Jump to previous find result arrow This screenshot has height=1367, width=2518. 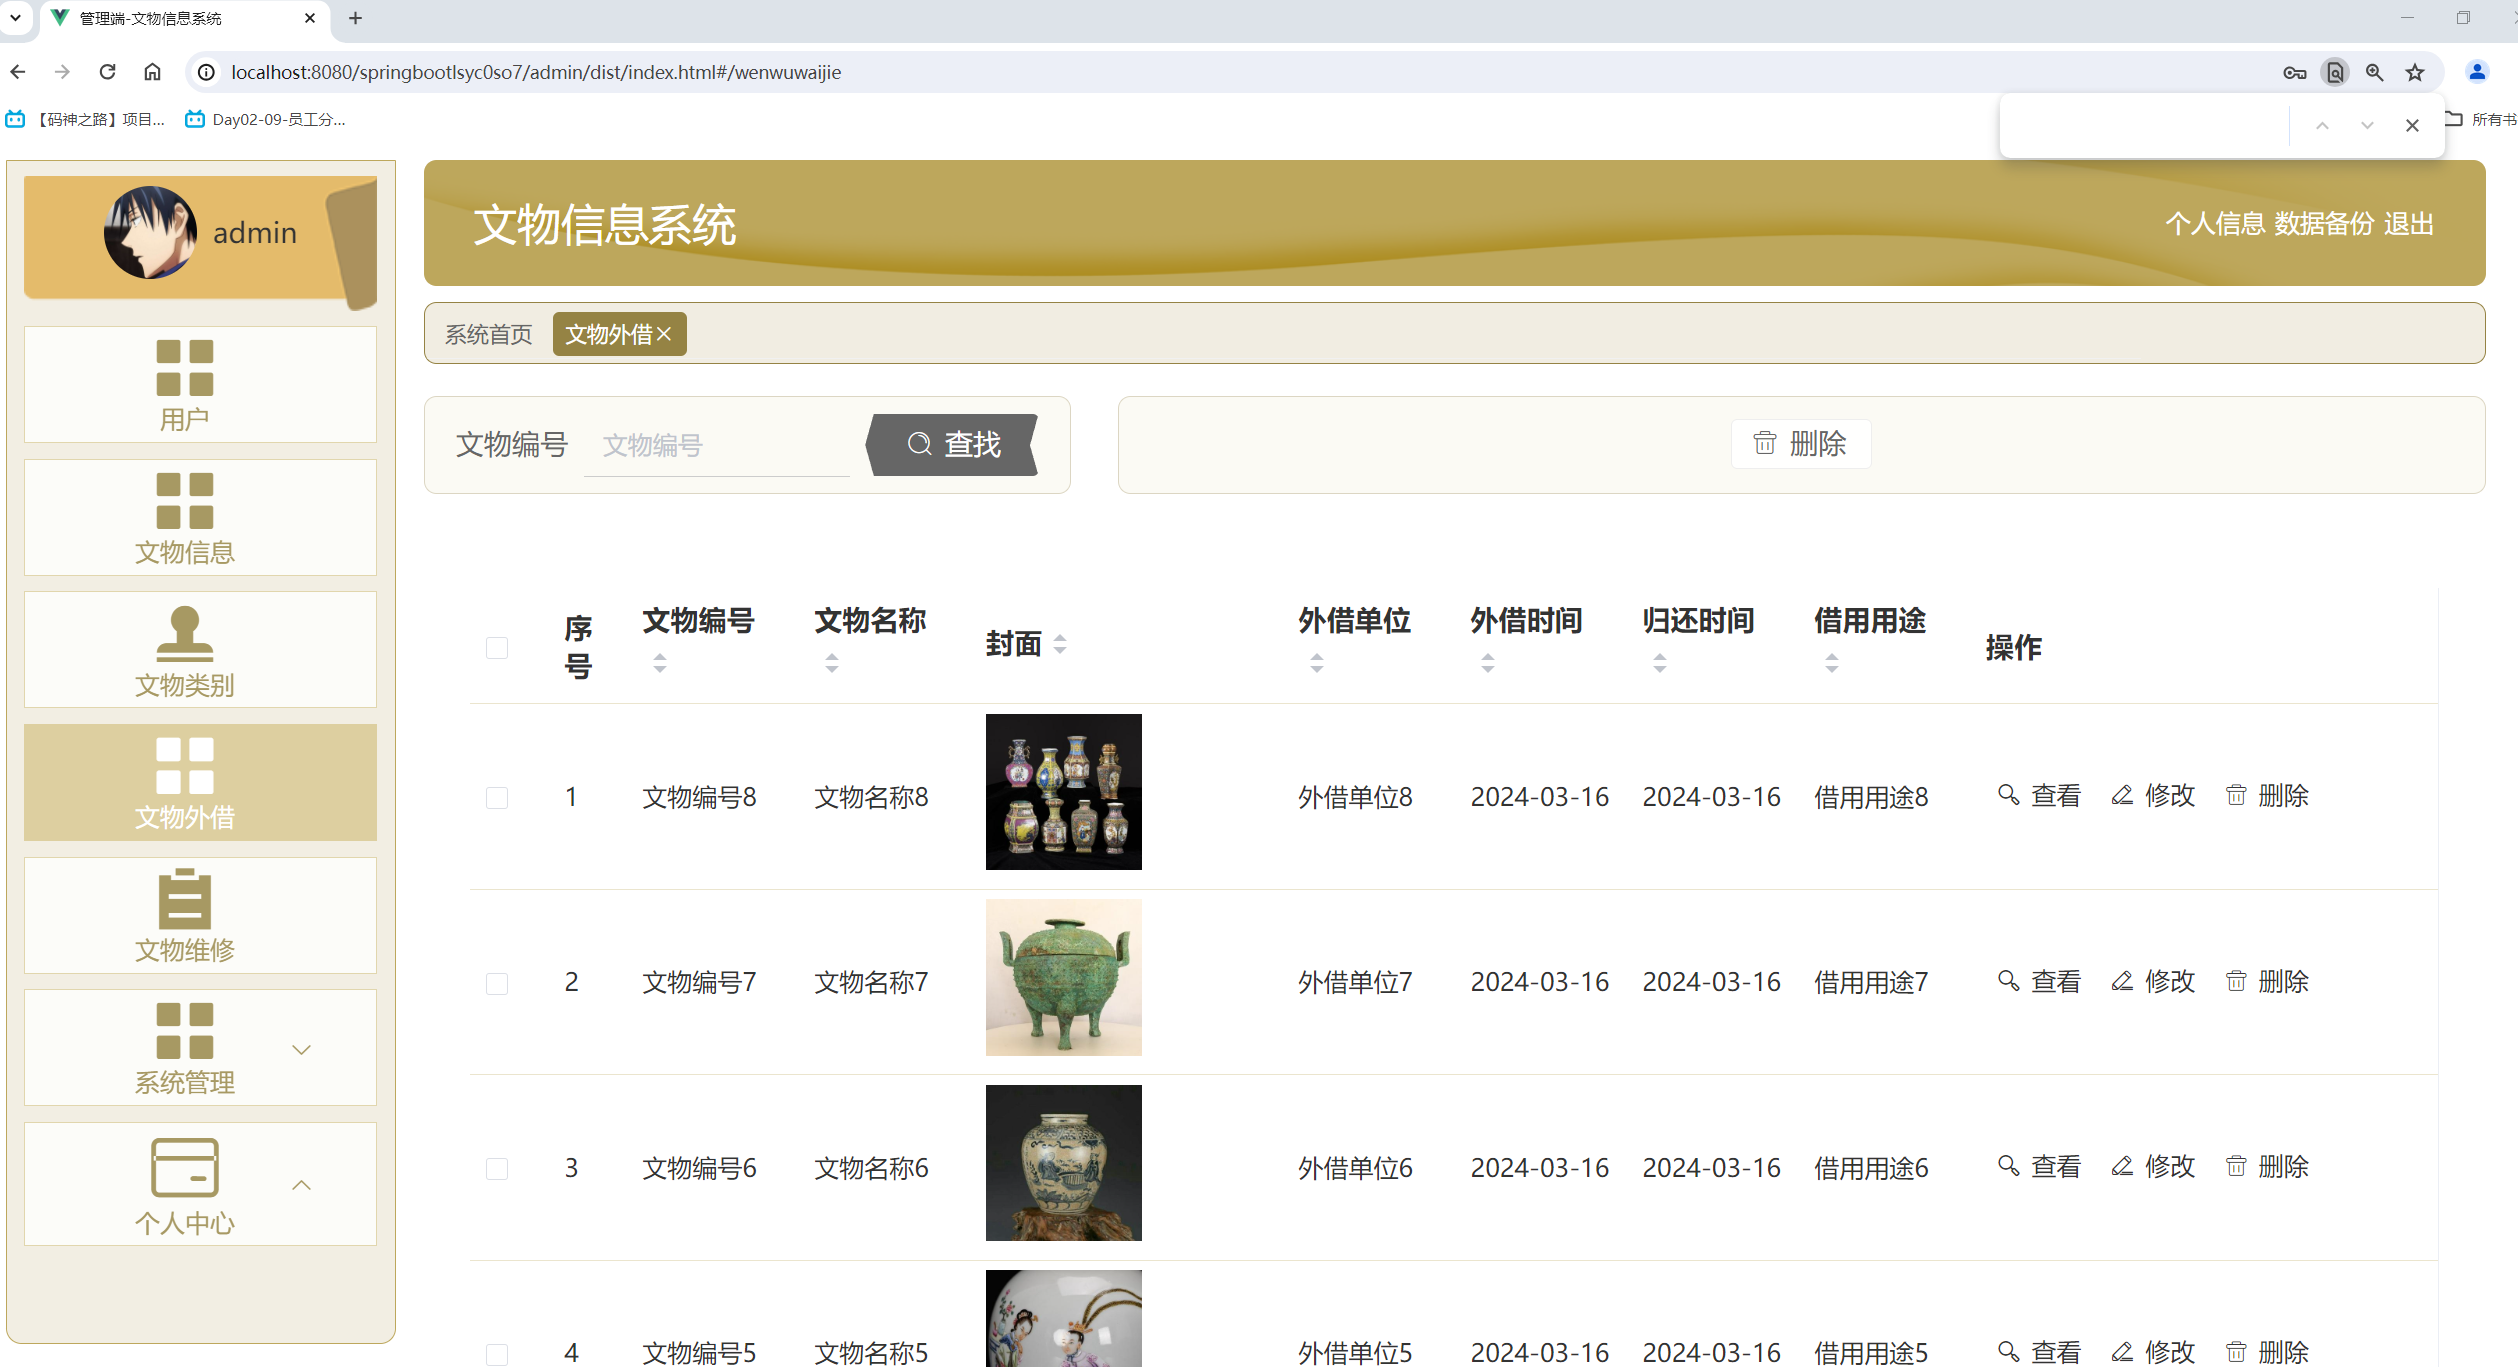(2322, 125)
